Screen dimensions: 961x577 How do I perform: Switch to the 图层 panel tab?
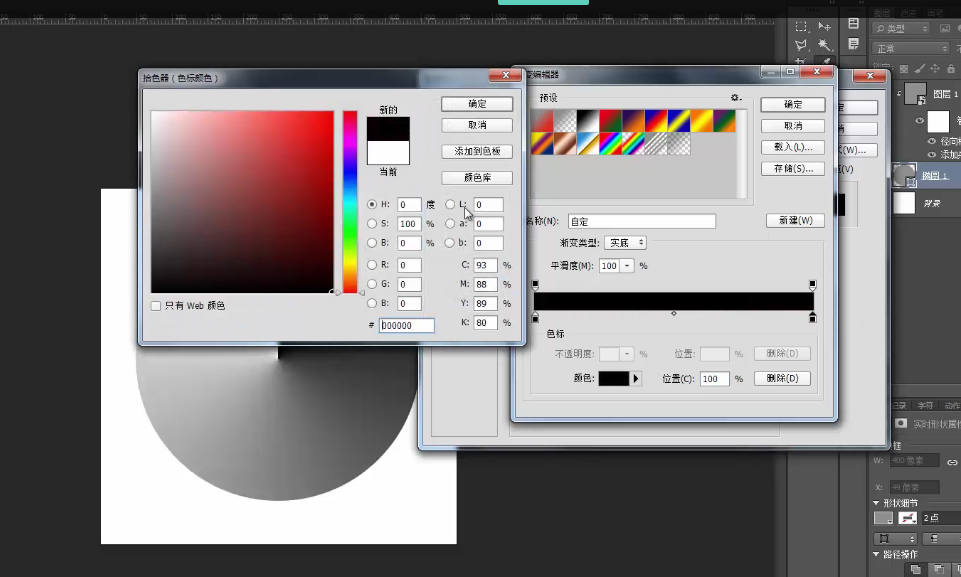coord(882,13)
